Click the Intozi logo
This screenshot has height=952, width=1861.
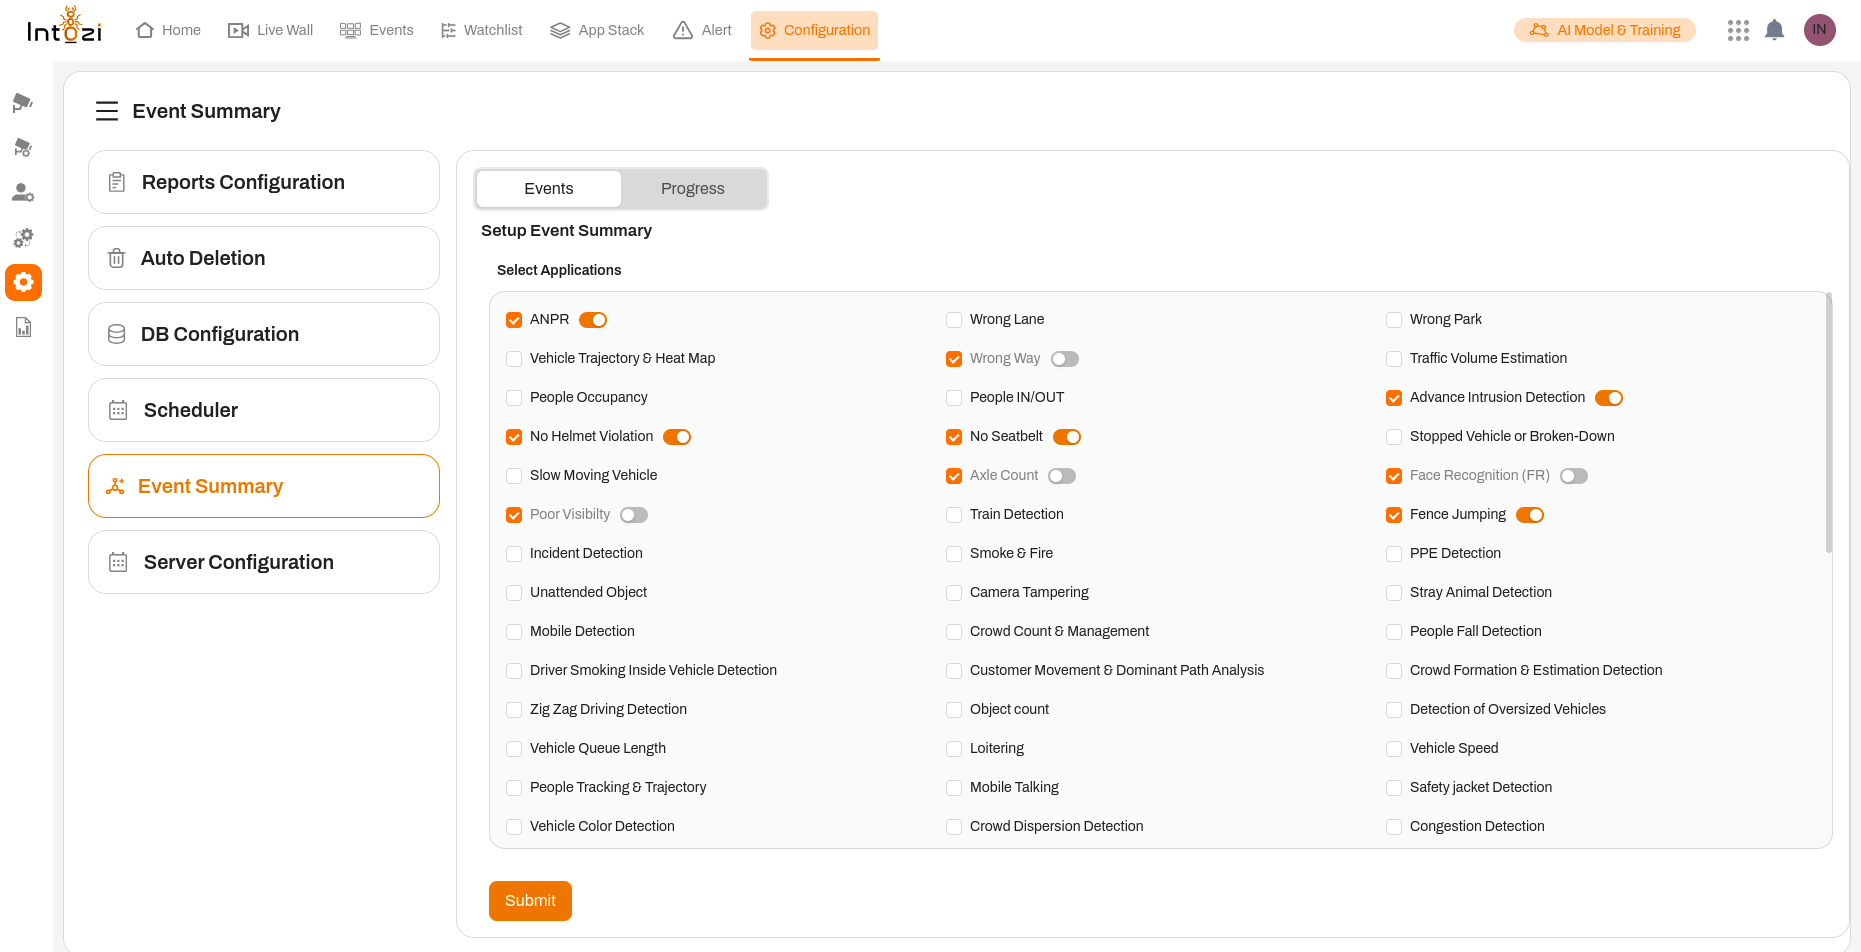point(64,27)
